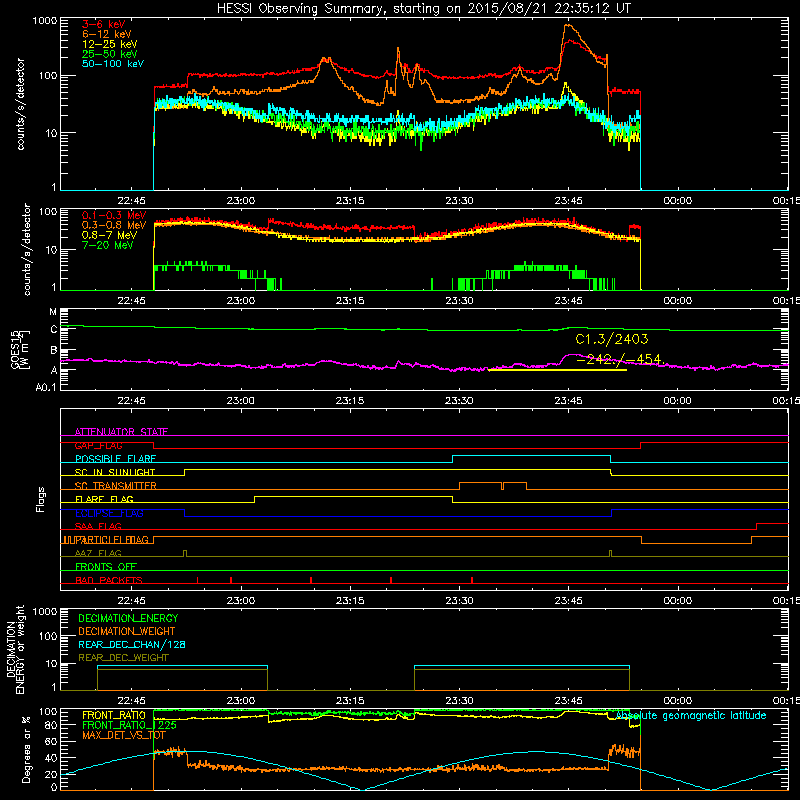This screenshot has width=800, height=800.
Task: Click the 23:00 tick label under top plot
Action: (240, 201)
